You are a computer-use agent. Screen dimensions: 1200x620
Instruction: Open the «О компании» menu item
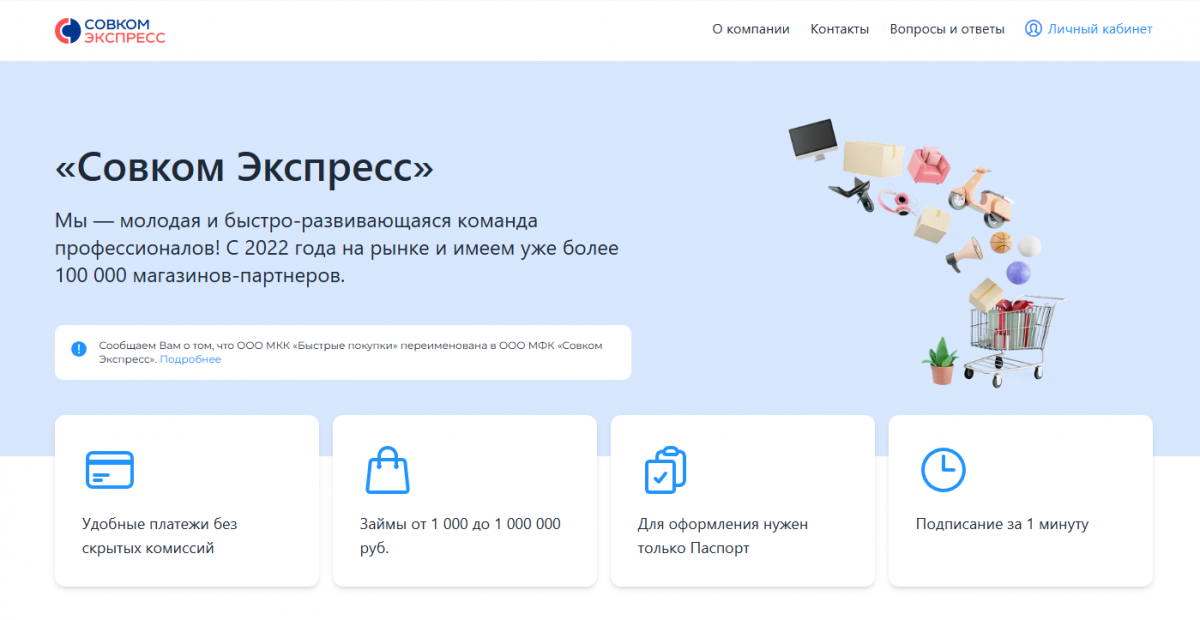[x=750, y=29]
